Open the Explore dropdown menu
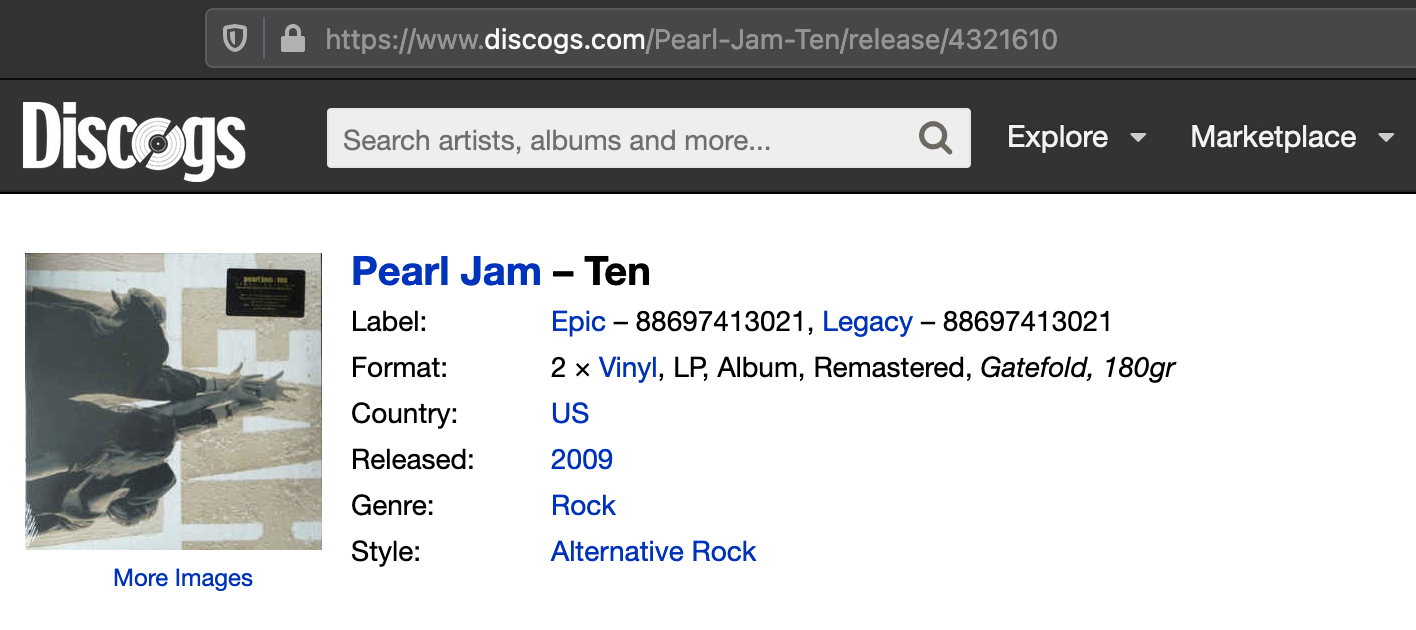 coord(1057,137)
